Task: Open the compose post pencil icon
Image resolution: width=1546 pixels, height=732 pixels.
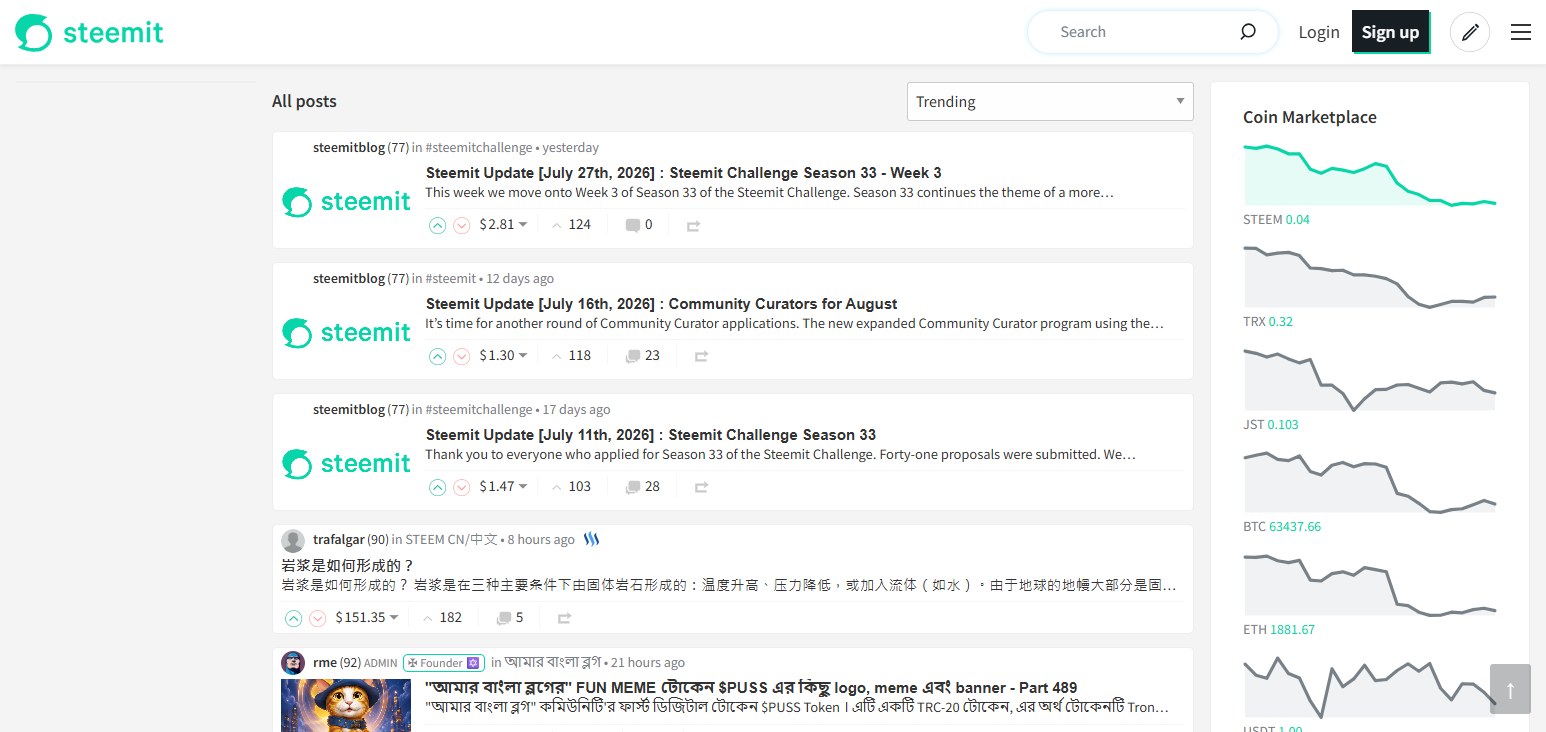Action: 1470,32
